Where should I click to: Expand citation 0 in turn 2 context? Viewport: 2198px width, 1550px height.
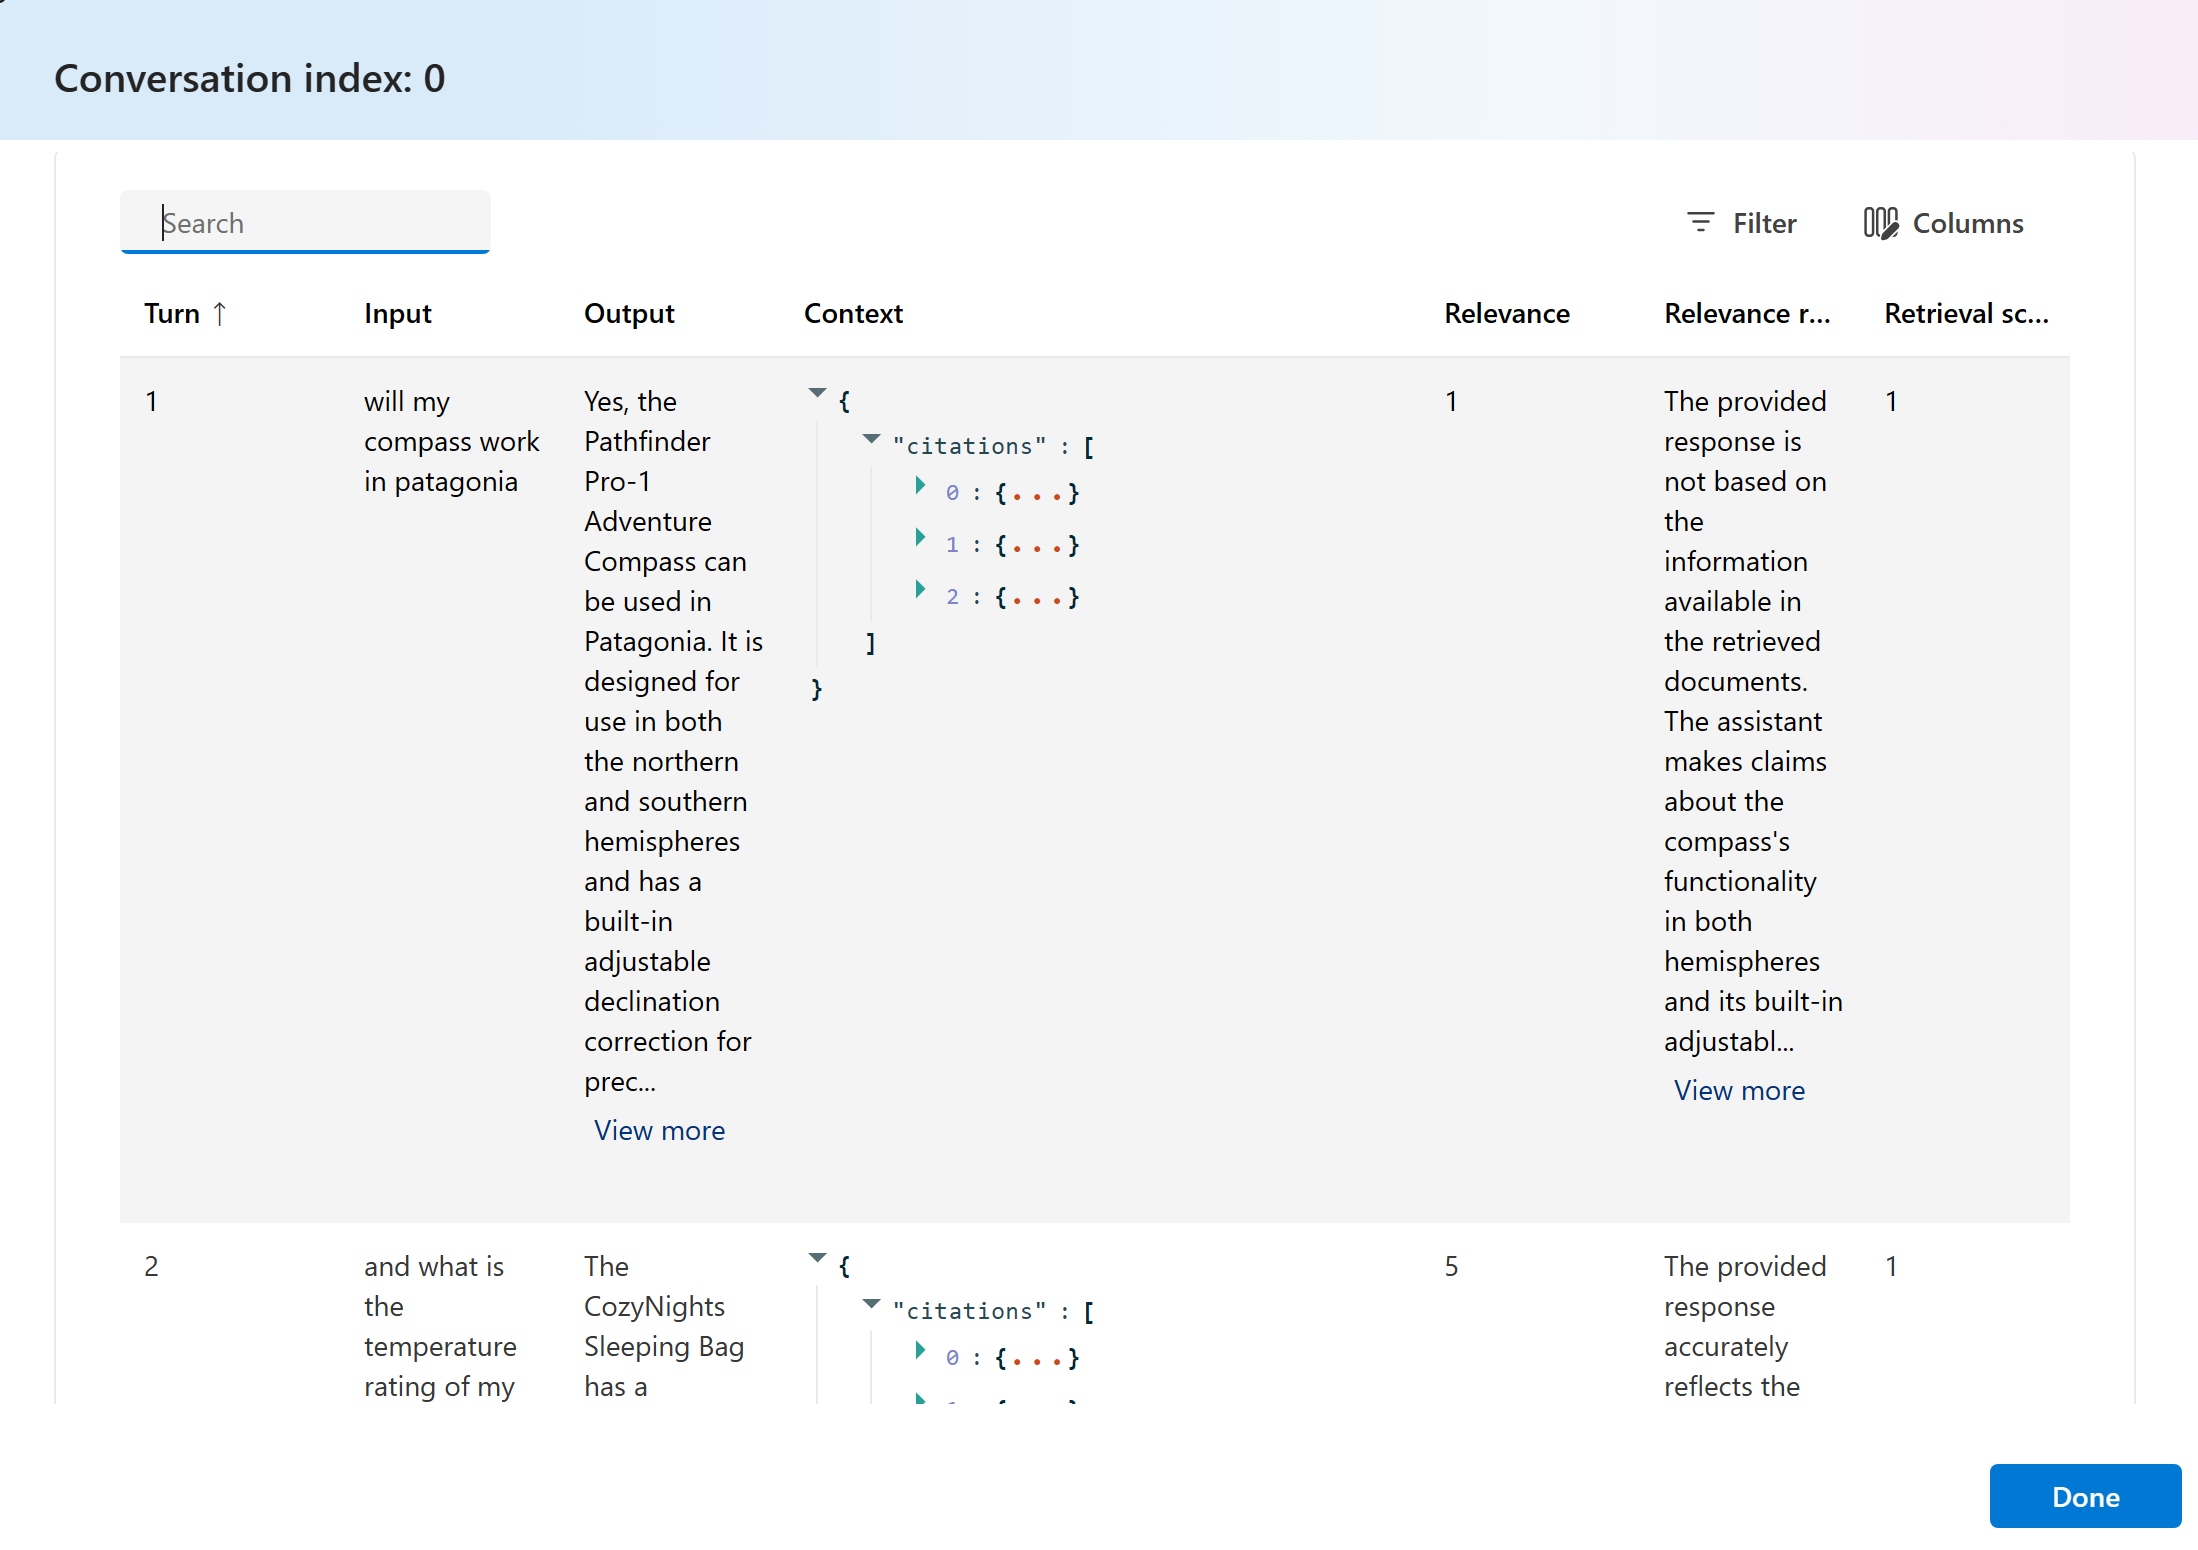[920, 1351]
